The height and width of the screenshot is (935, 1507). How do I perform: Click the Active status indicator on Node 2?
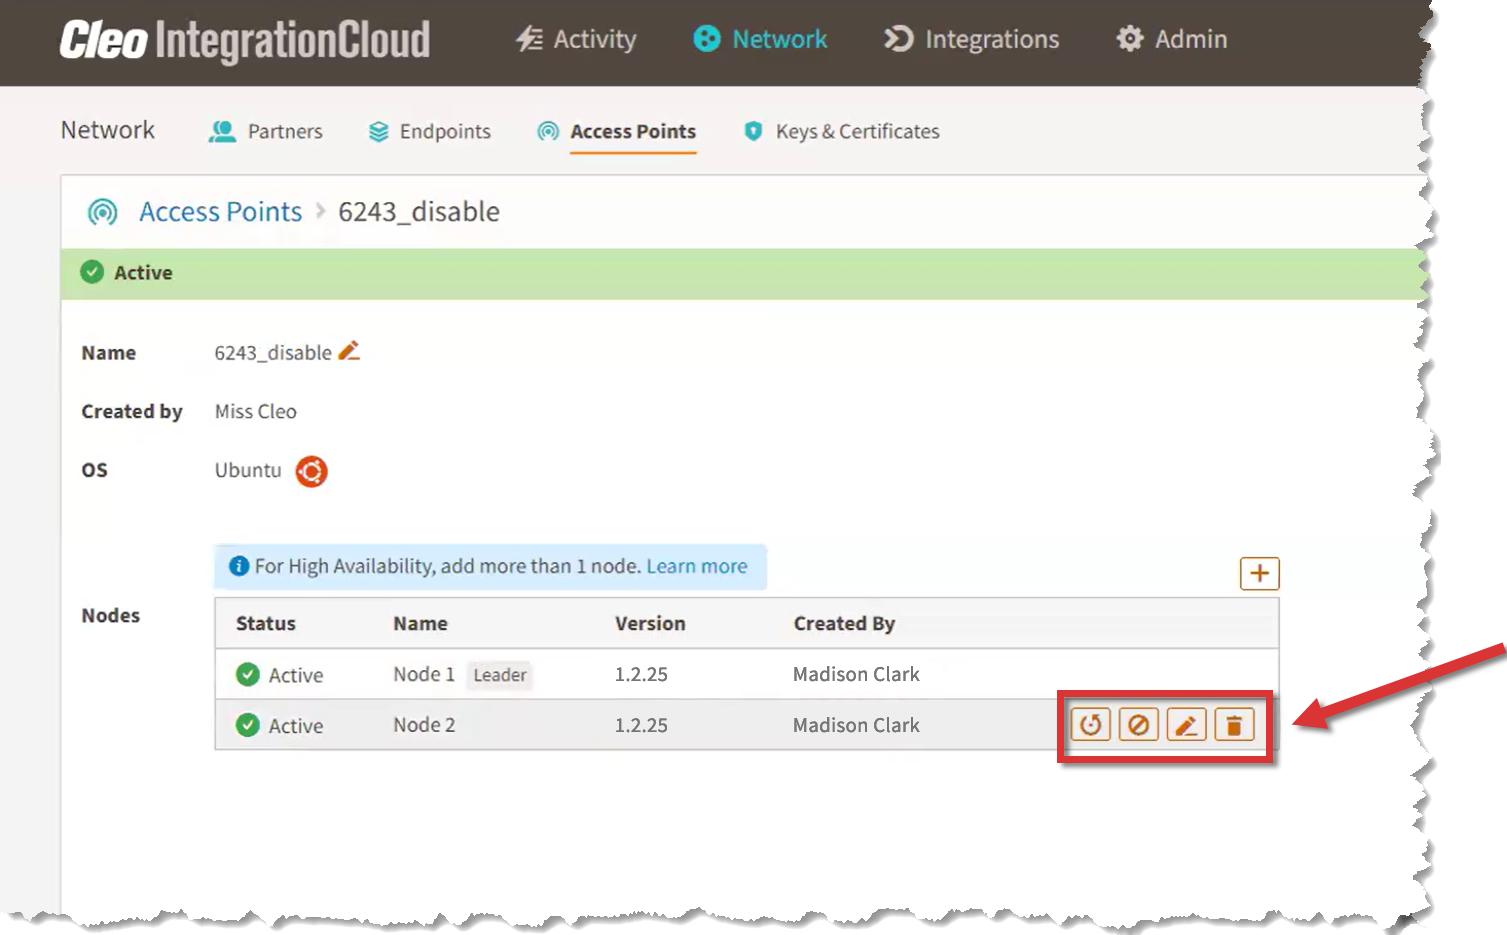pyautogui.click(x=247, y=725)
